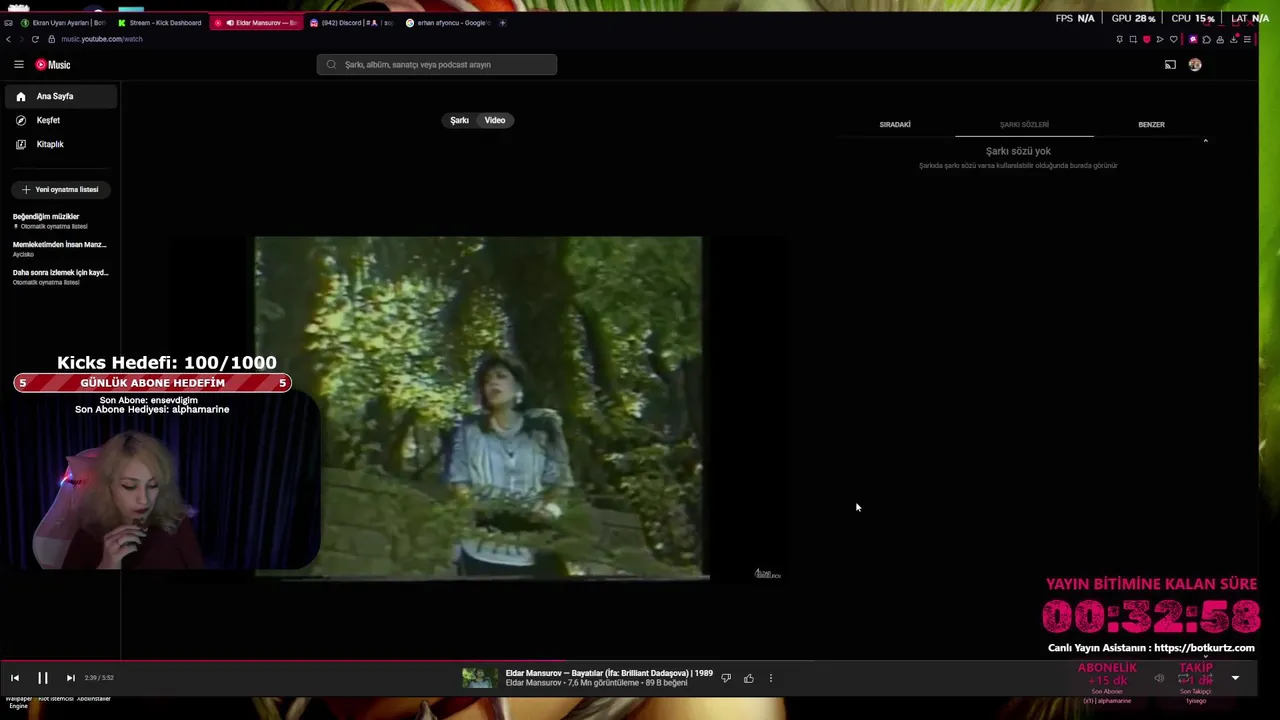Screen dimensions: 1280x720
Task: Switch to Video mode
Action: (x=495, y=120)
